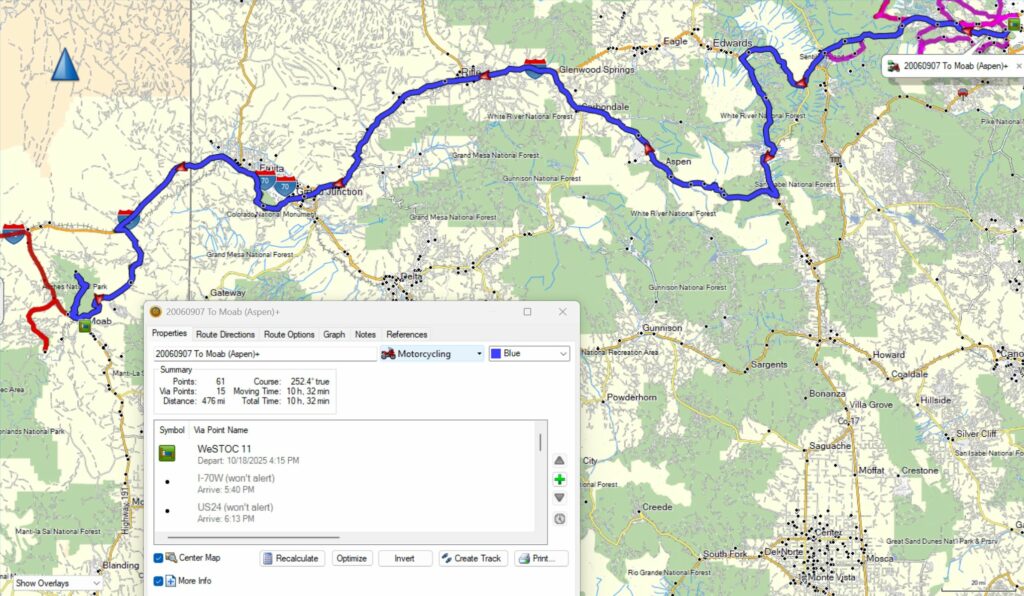Click the motorcycle activity profile icon
This screenshot has width=1024, height=596.
click(388, 354)
